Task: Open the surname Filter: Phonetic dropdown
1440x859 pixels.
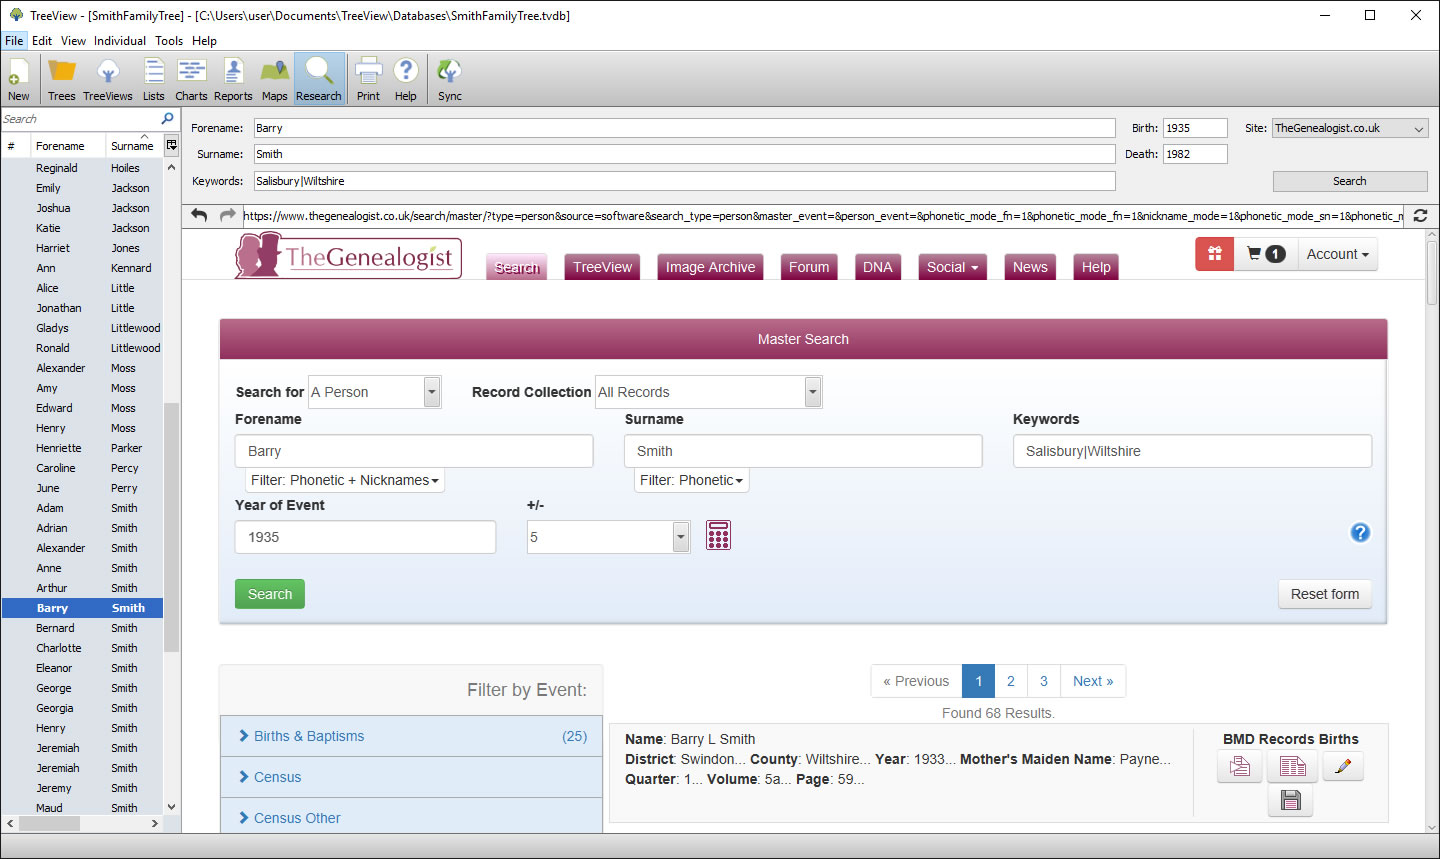Action: [x=692, y=480]
